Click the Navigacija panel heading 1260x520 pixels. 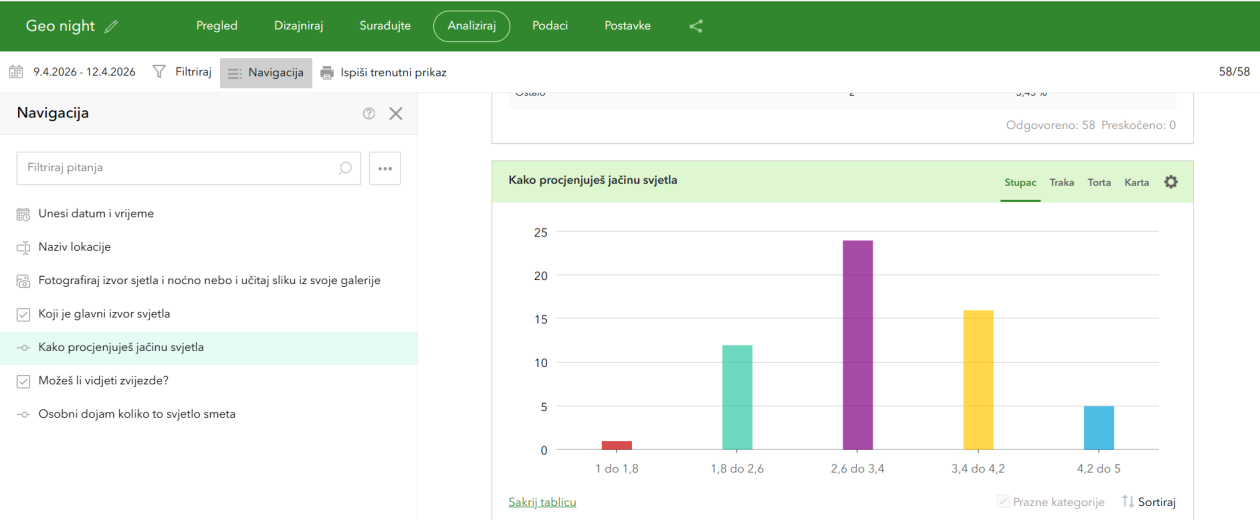[53, 113]
